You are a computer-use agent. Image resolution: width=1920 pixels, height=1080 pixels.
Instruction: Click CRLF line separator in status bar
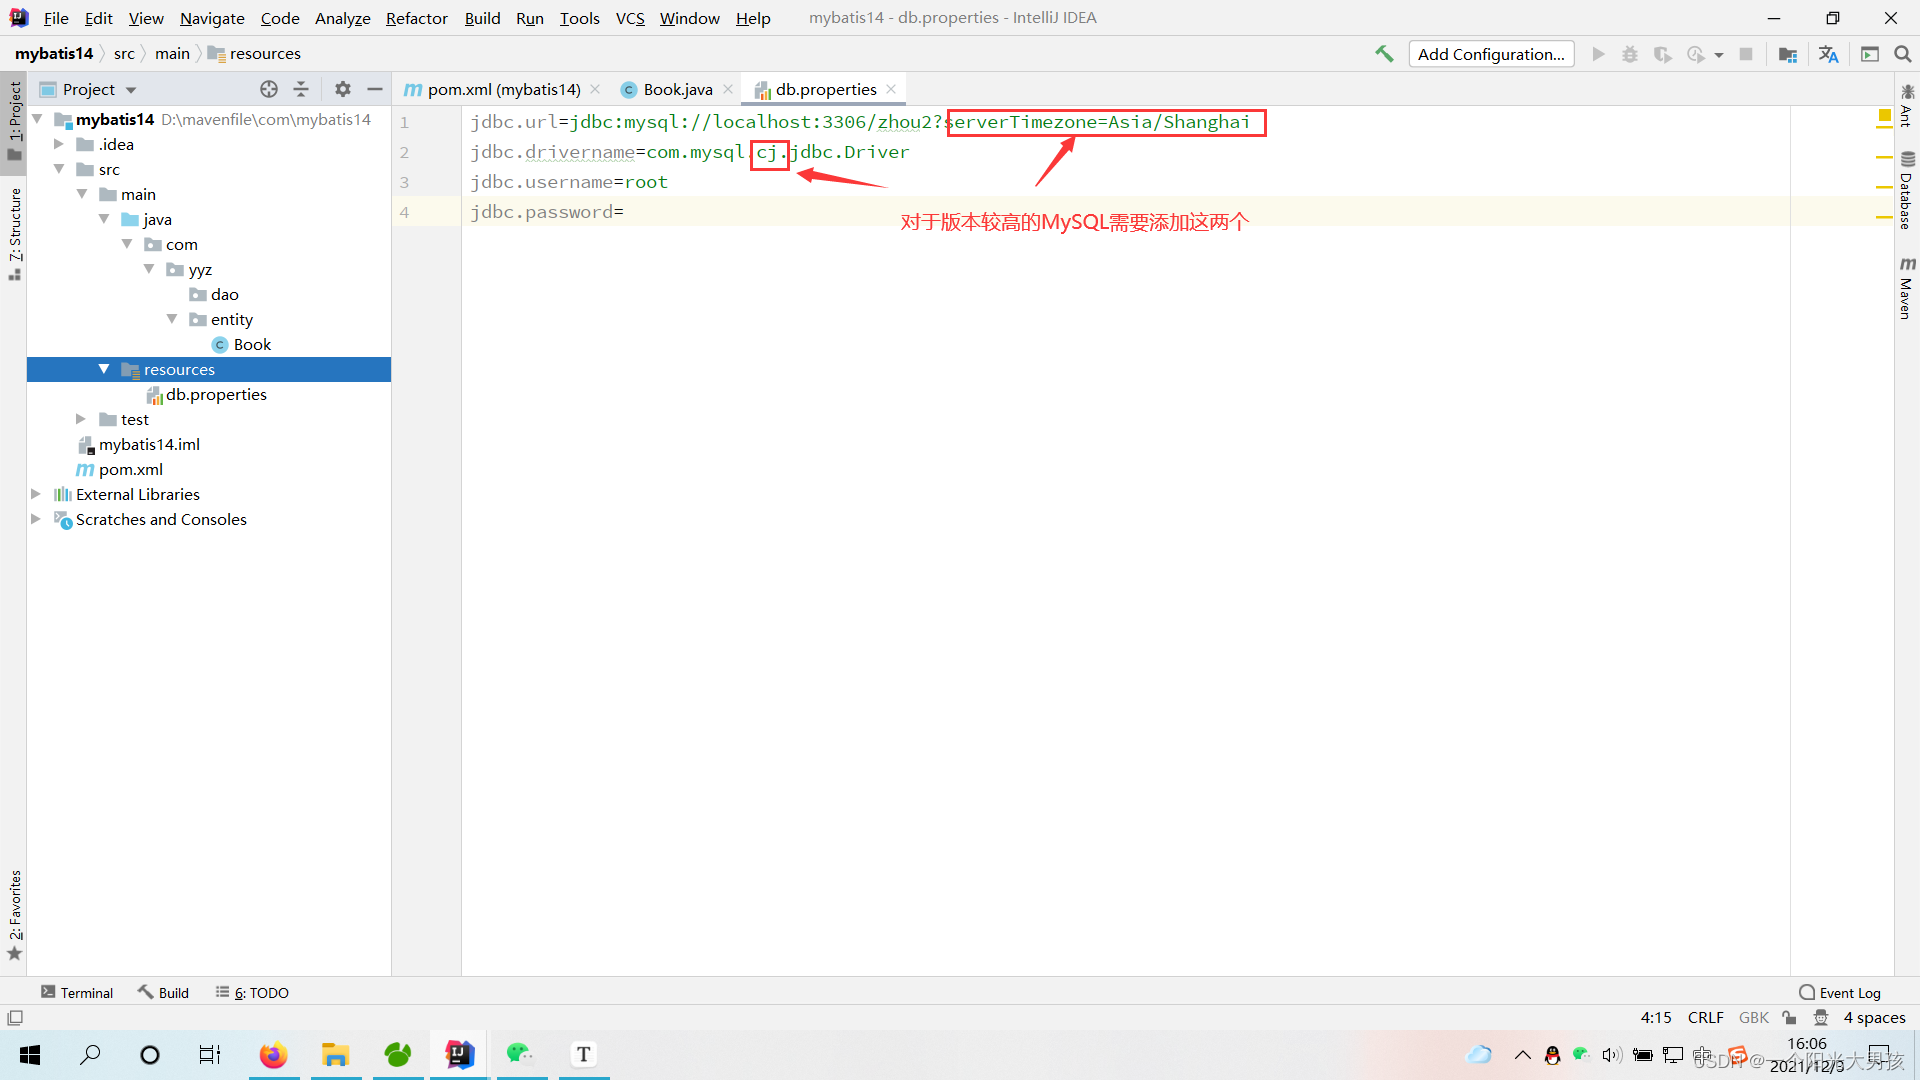[x=1705, y=1017]
